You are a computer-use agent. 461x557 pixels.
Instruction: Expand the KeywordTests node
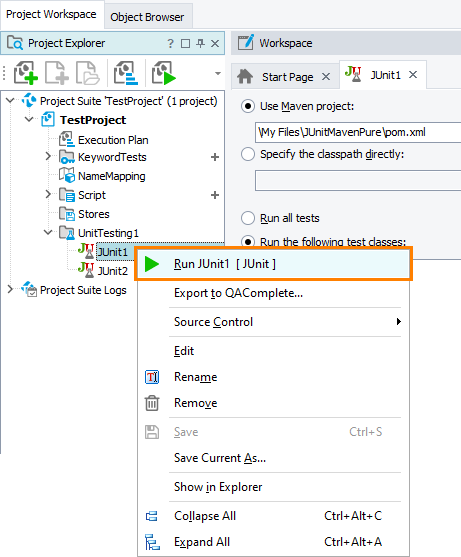click(48, 156)
